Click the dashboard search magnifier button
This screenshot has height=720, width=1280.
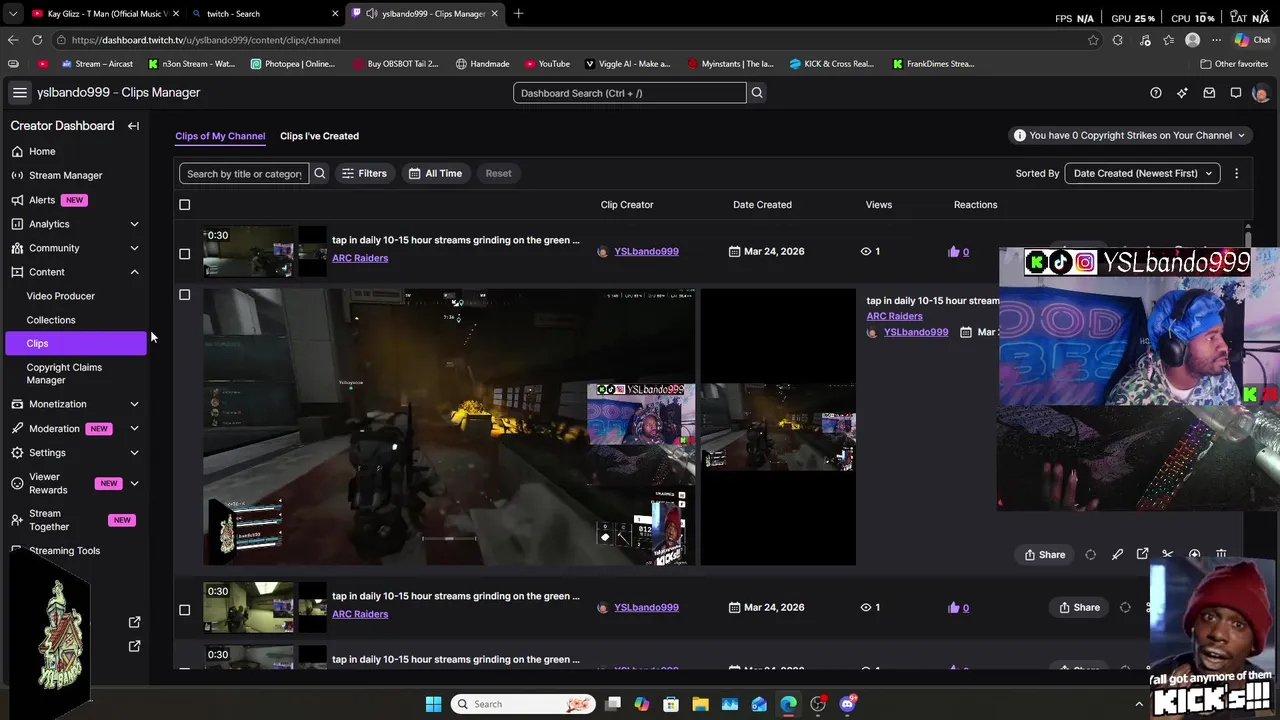point(757,93)
